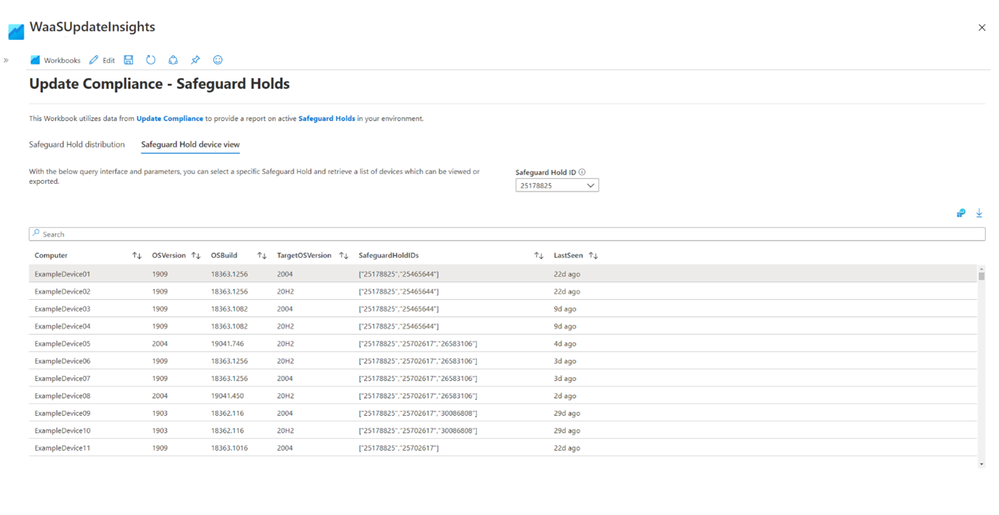Image resolution: width=999 pixels, height=515 pixels.
Task: Send feedback via the smiley icon
Action: (x=218, y=60)
